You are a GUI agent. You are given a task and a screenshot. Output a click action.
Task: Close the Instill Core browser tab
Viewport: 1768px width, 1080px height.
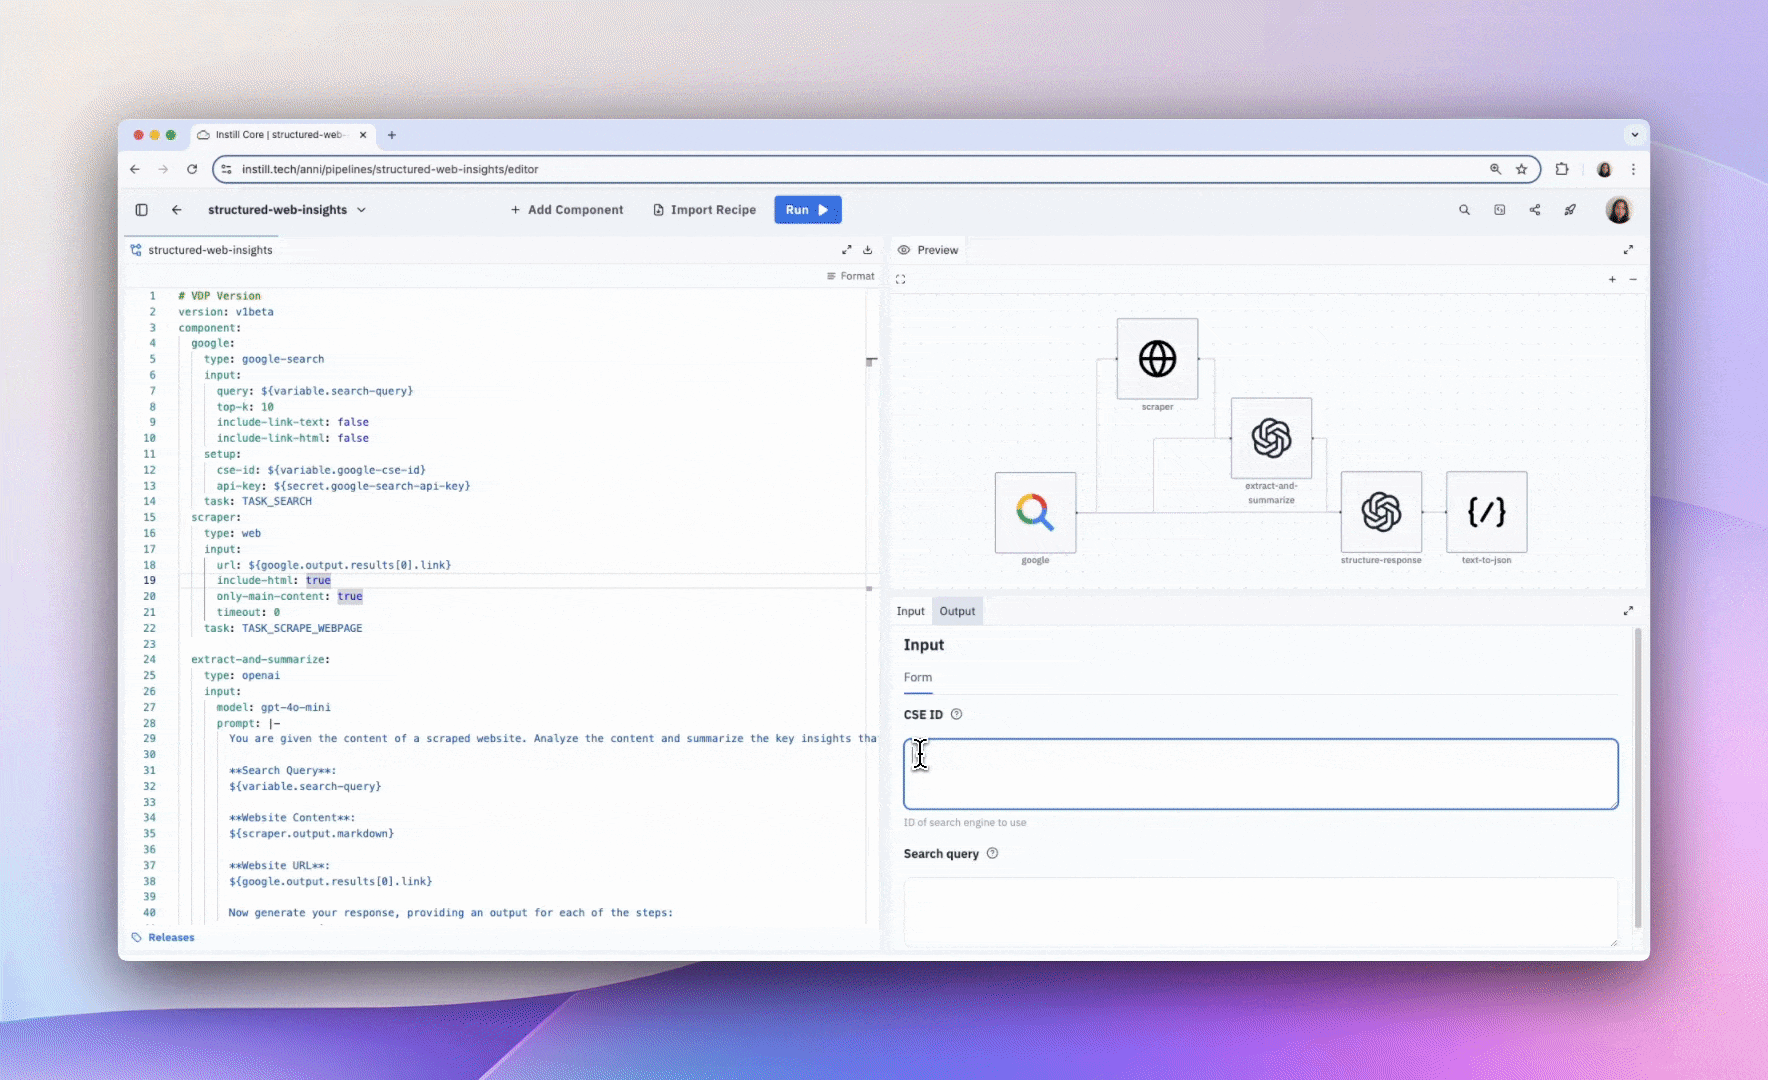tap(363, 135)
